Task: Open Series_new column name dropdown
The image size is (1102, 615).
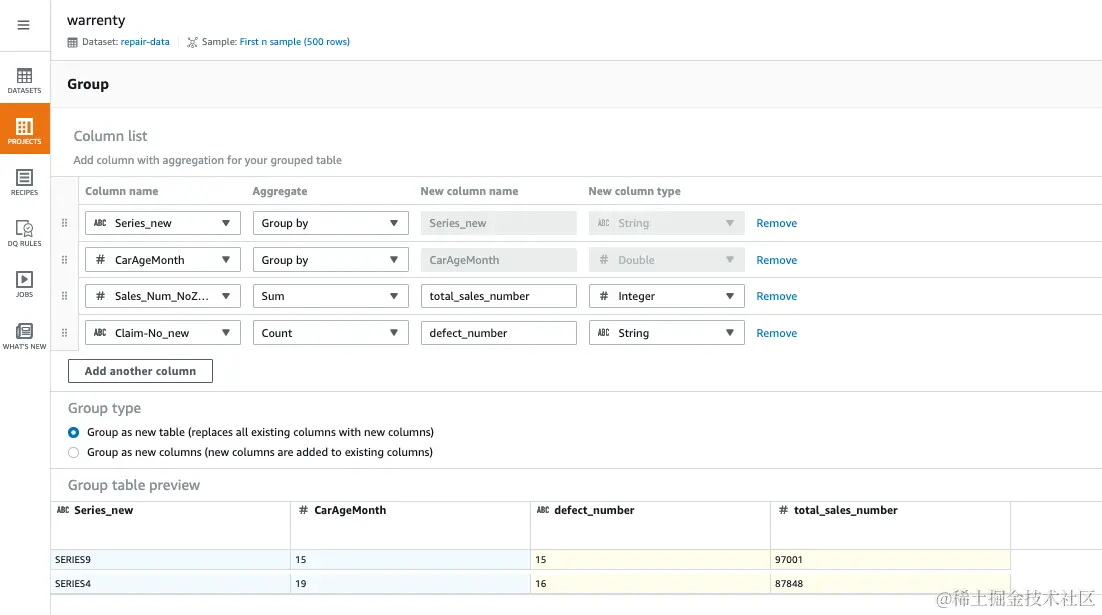Action: [x=163, y=223]
